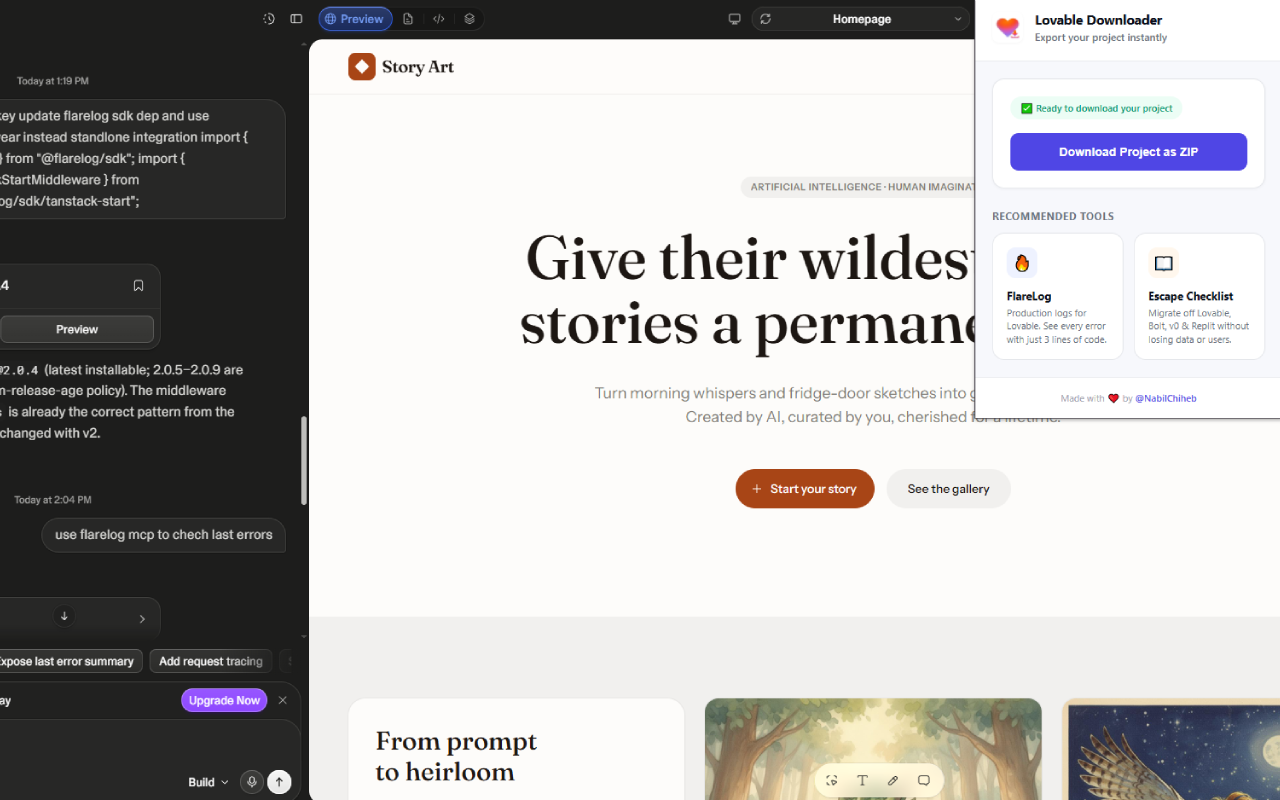Screen dimensions: 1280x800
Task: Select the Preview tab
Action: (x=355, y=19)
